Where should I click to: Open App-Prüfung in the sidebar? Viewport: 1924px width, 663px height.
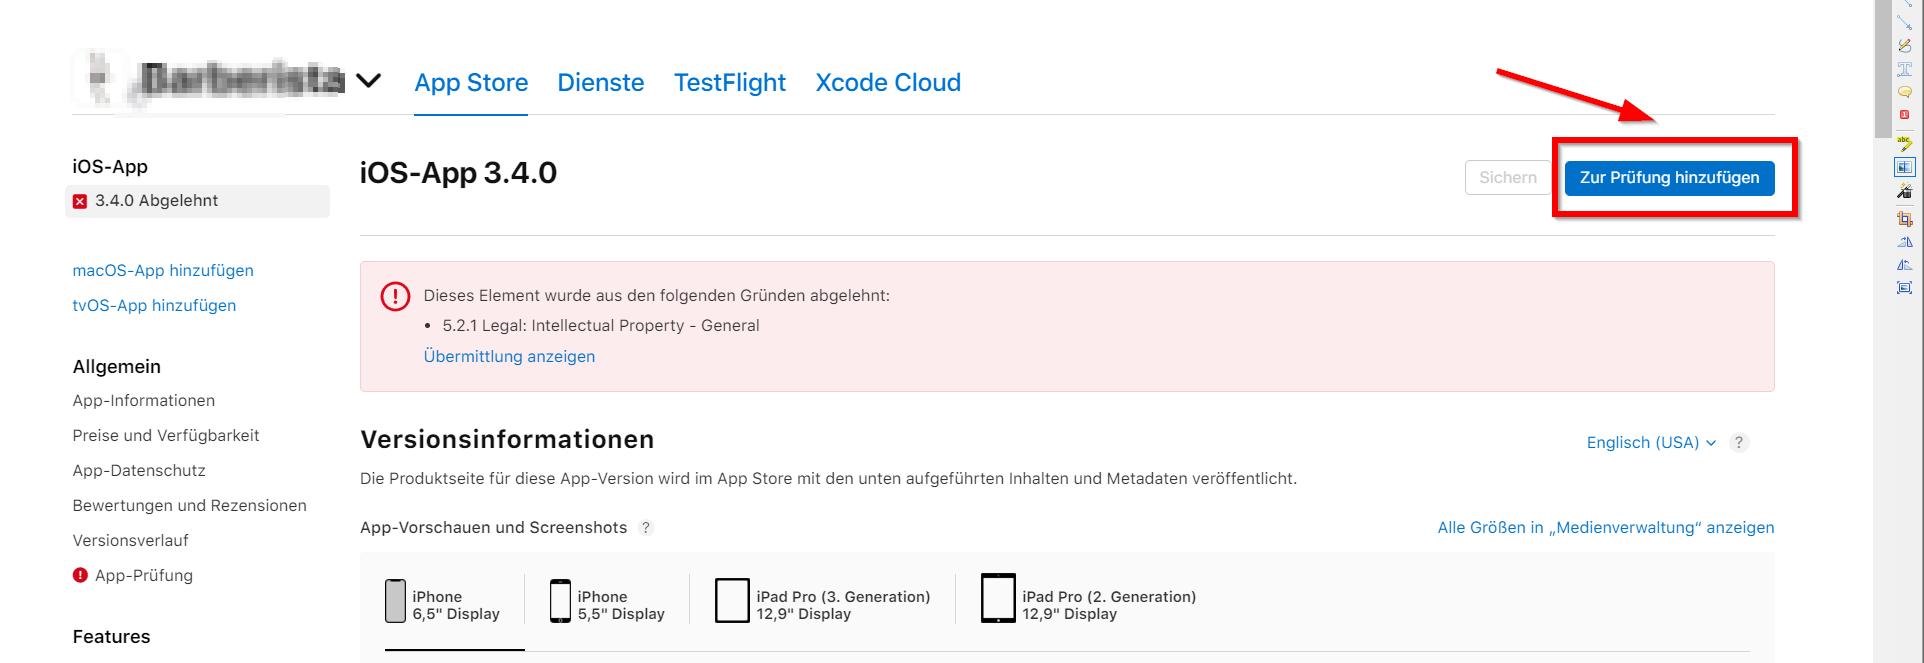[x=144, y=575]
